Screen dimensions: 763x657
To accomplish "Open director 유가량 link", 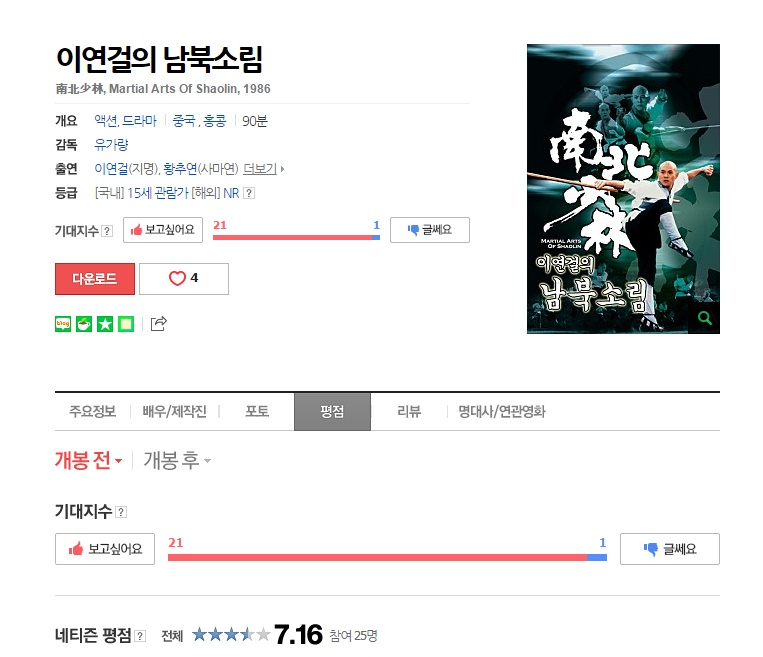I will pos(111,145).
